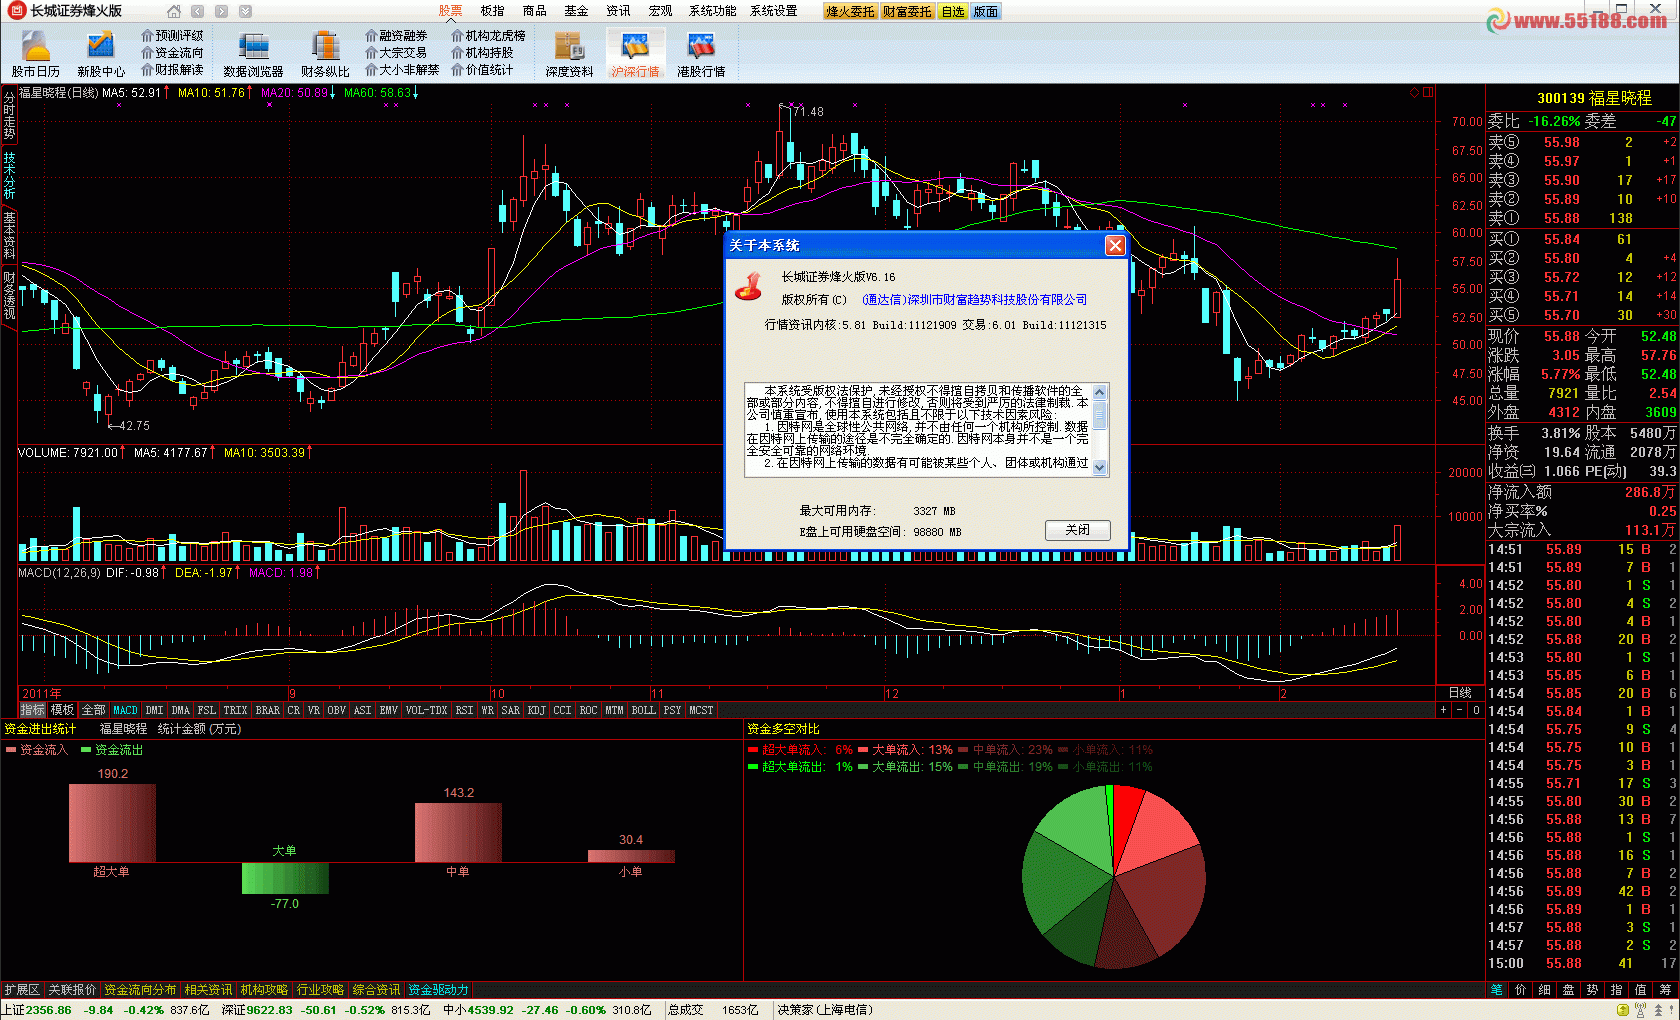Switch to 分时走势 side tab
This screenshot has width=1680, height=1020.
click(9, 115)
